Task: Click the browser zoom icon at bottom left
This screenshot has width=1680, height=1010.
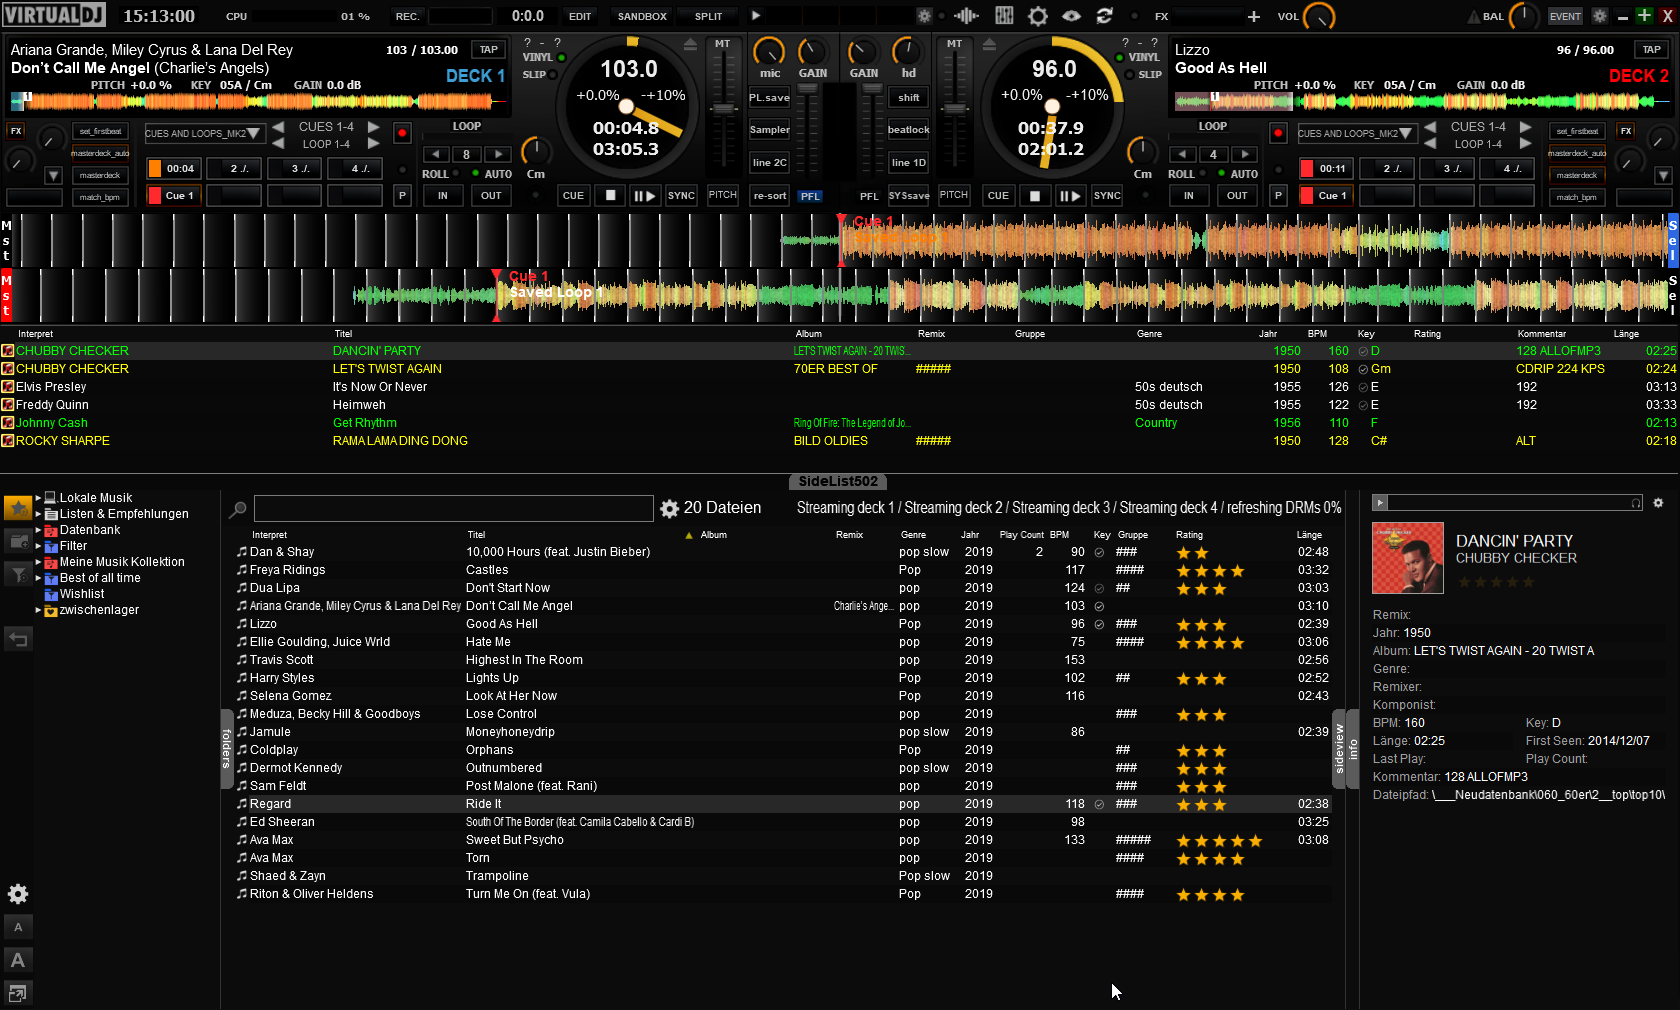Action: point(18,993)
